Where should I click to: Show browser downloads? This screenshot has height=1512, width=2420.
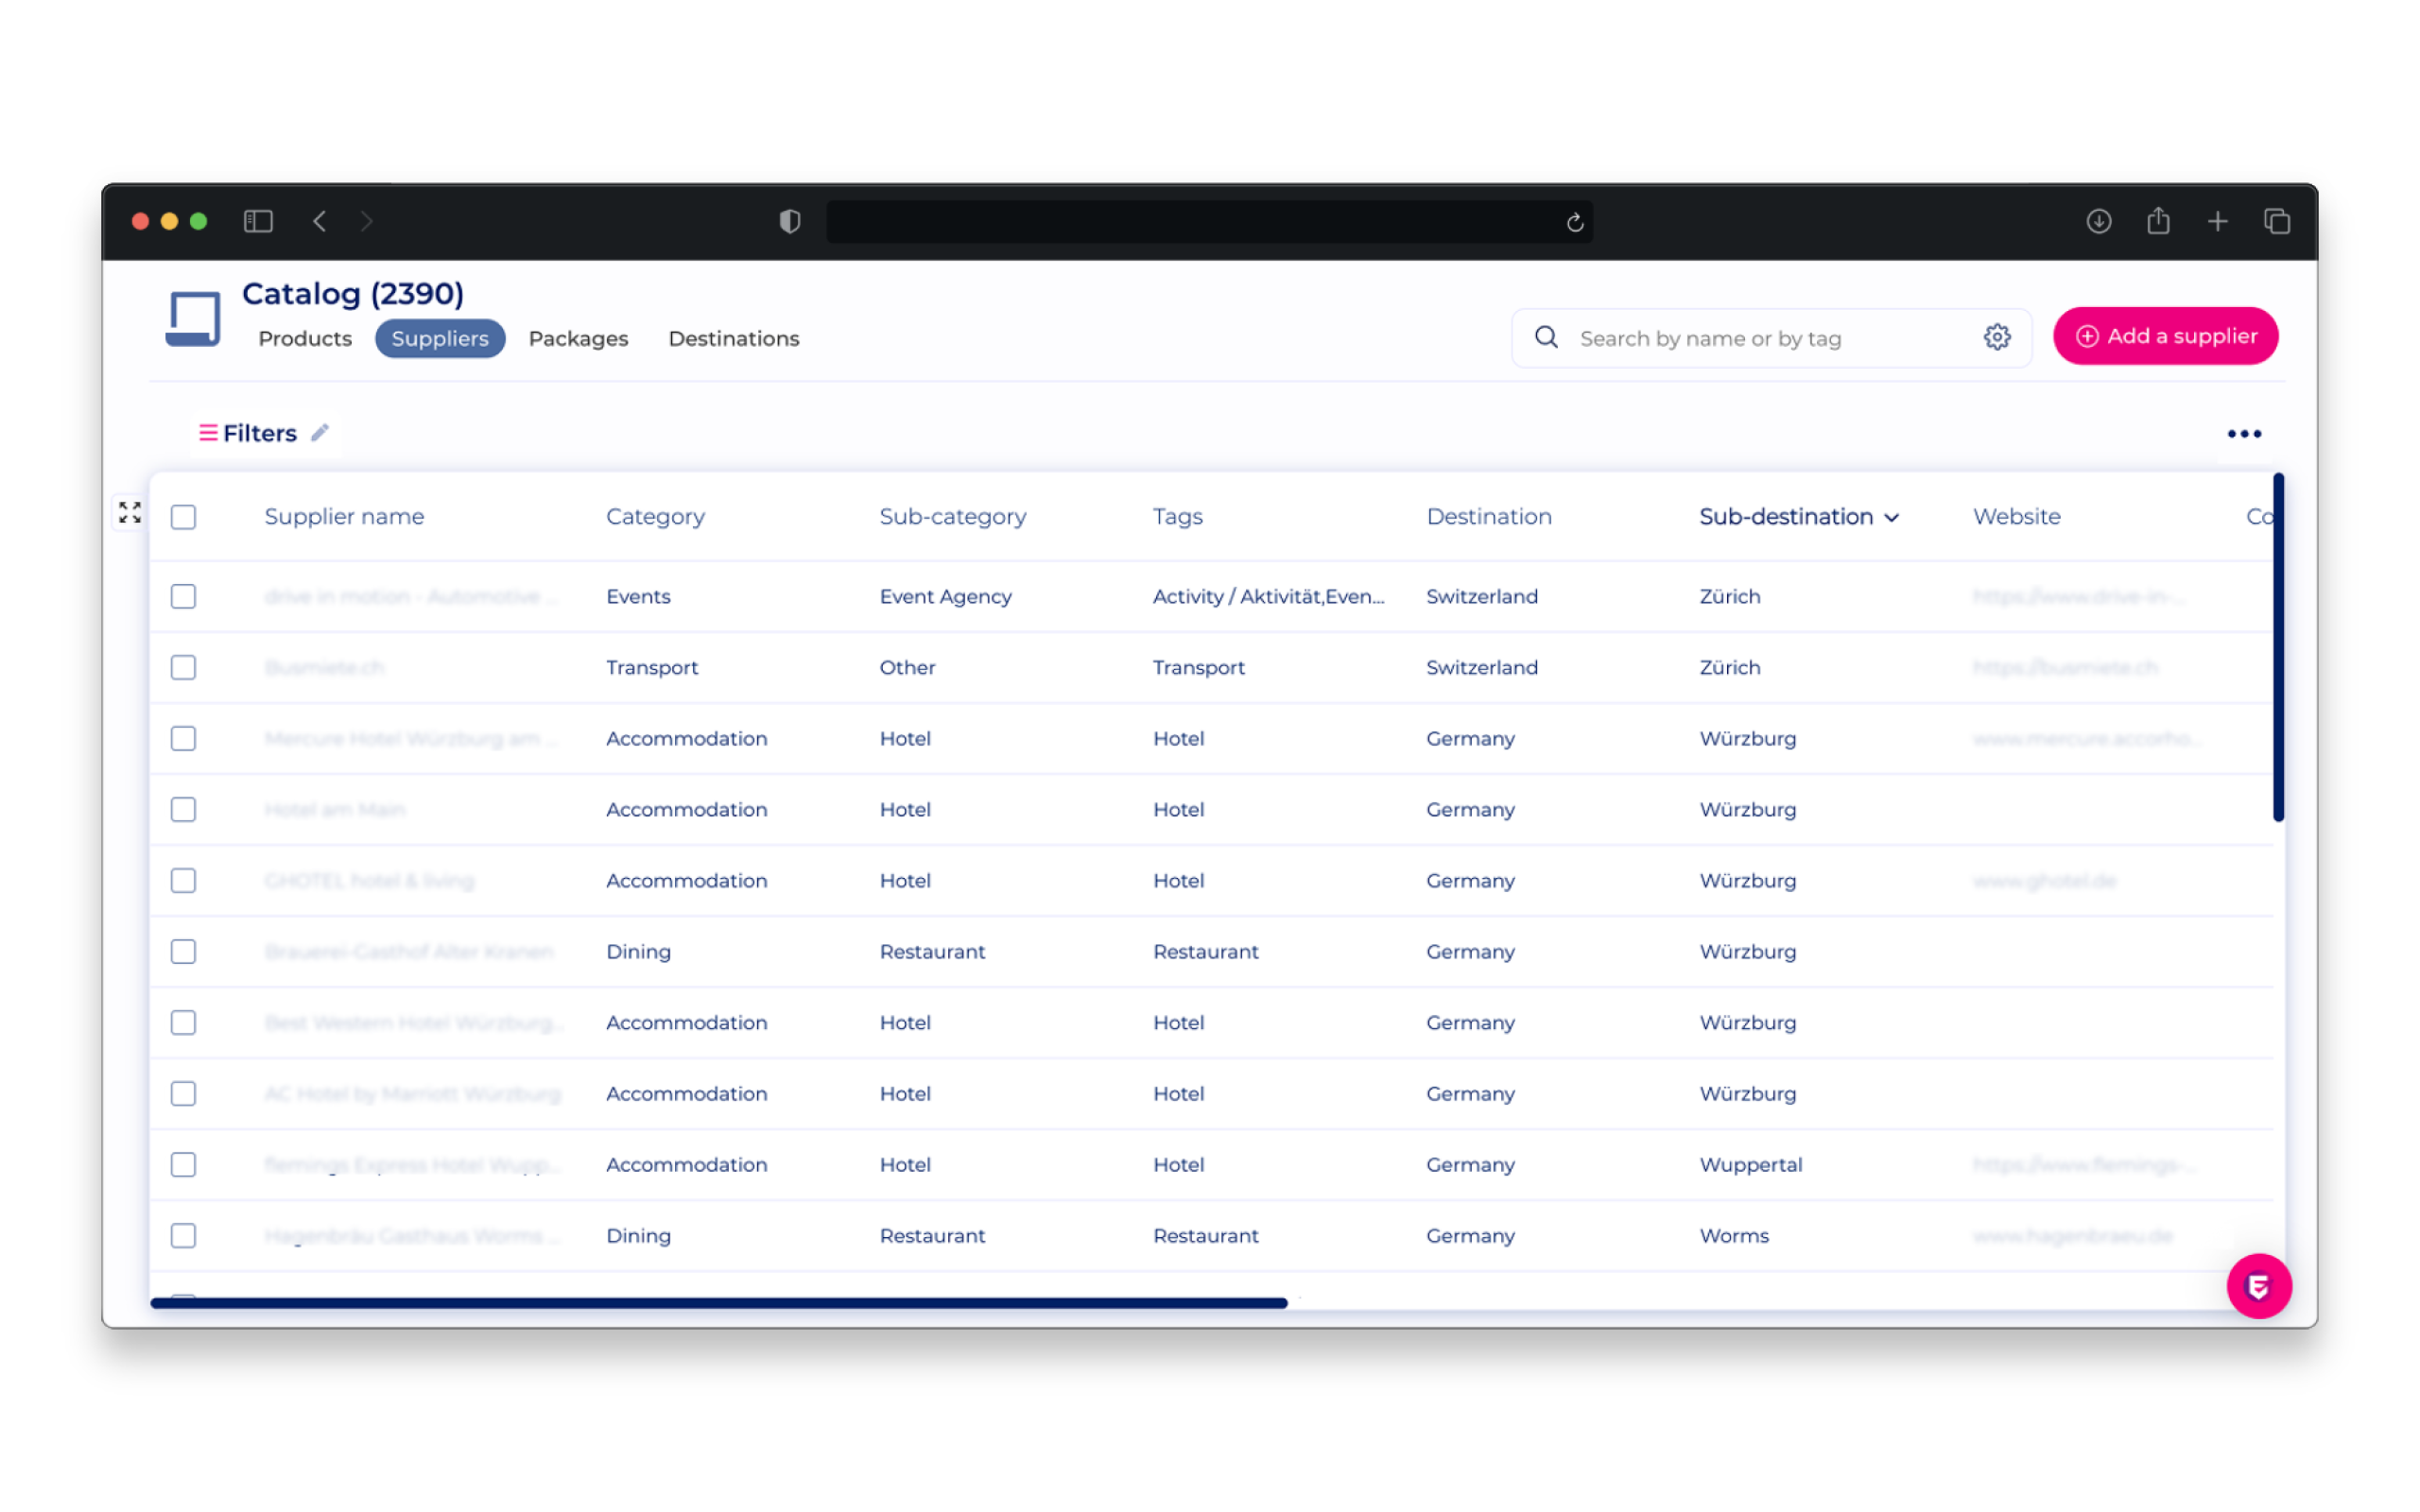click(2098, 221)
